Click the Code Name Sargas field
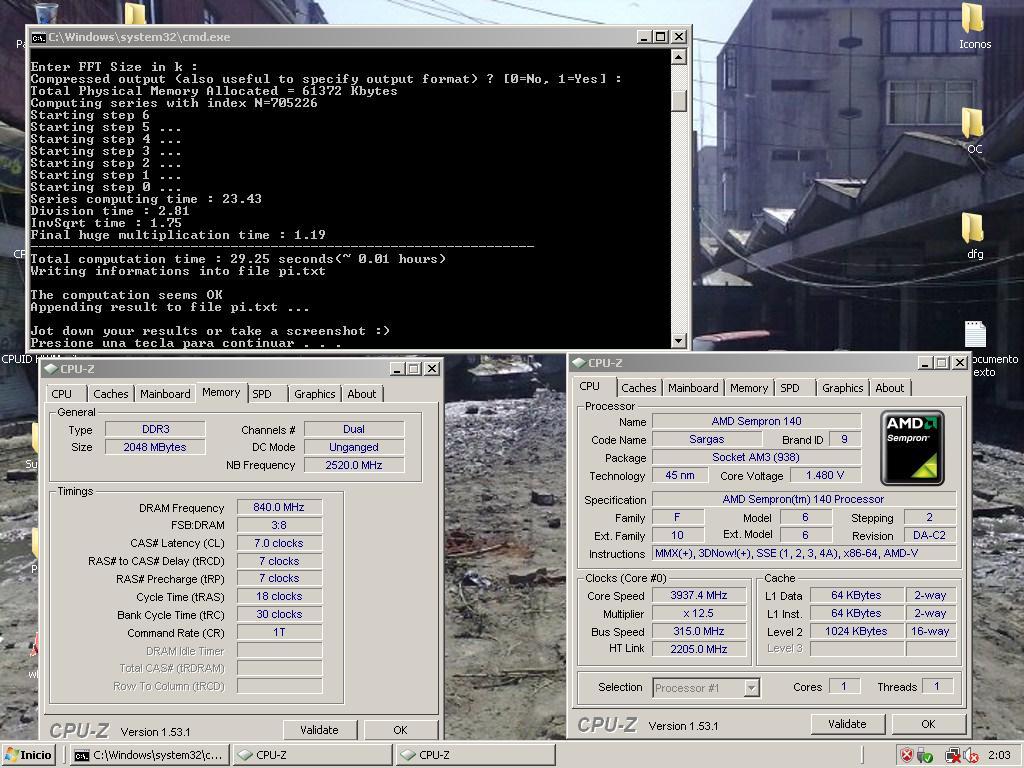1024x768 pixels. click(x=706, y=440)
